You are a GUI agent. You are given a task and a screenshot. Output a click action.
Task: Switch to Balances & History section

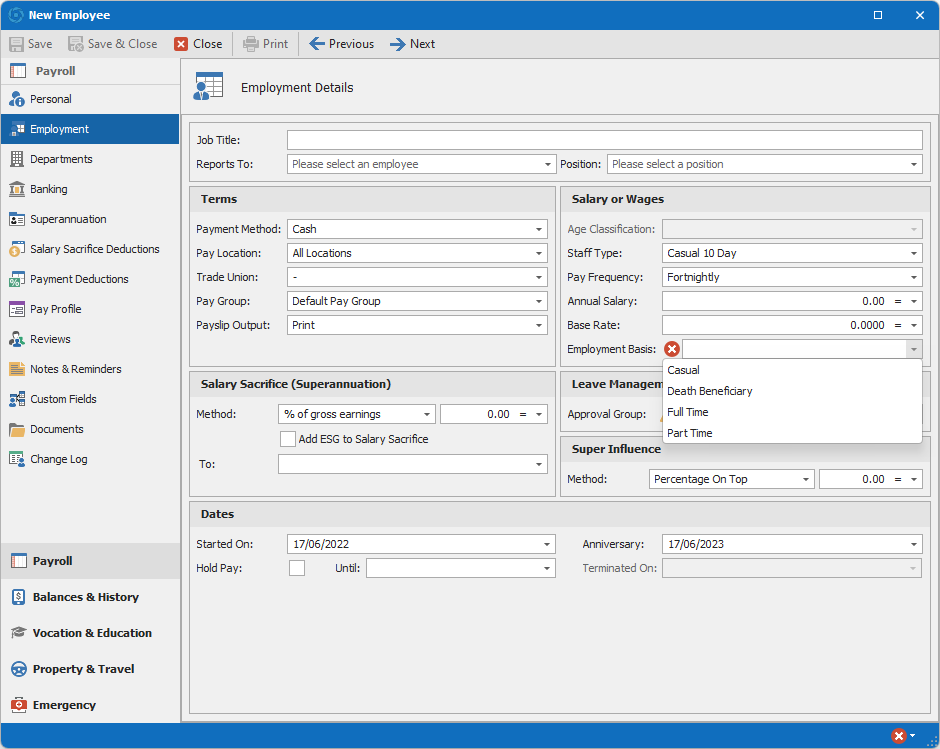point(85,597)
